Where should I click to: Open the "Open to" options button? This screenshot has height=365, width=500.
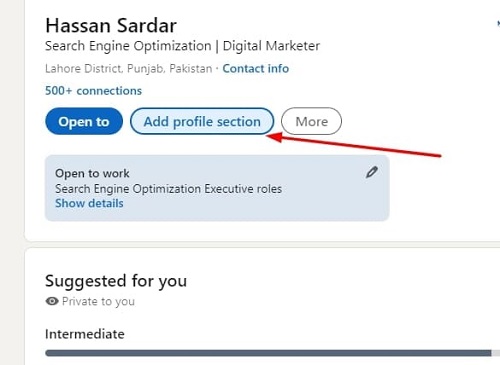coord(84,121)
